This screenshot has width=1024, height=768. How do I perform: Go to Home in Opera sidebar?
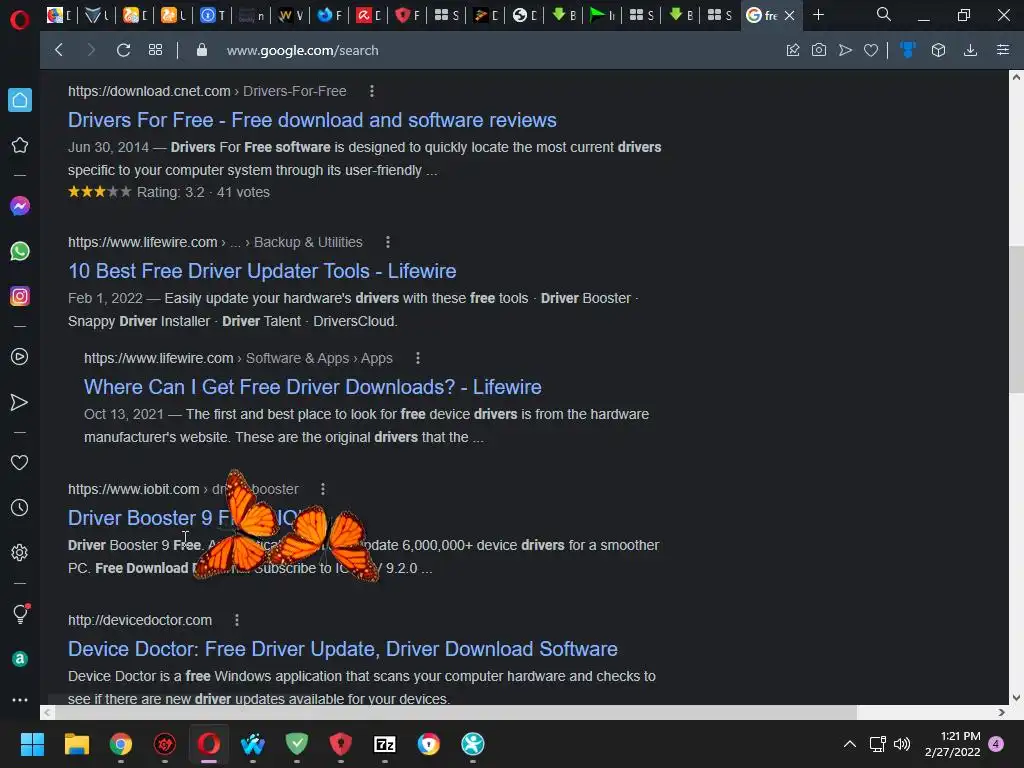tap(20, 100)
